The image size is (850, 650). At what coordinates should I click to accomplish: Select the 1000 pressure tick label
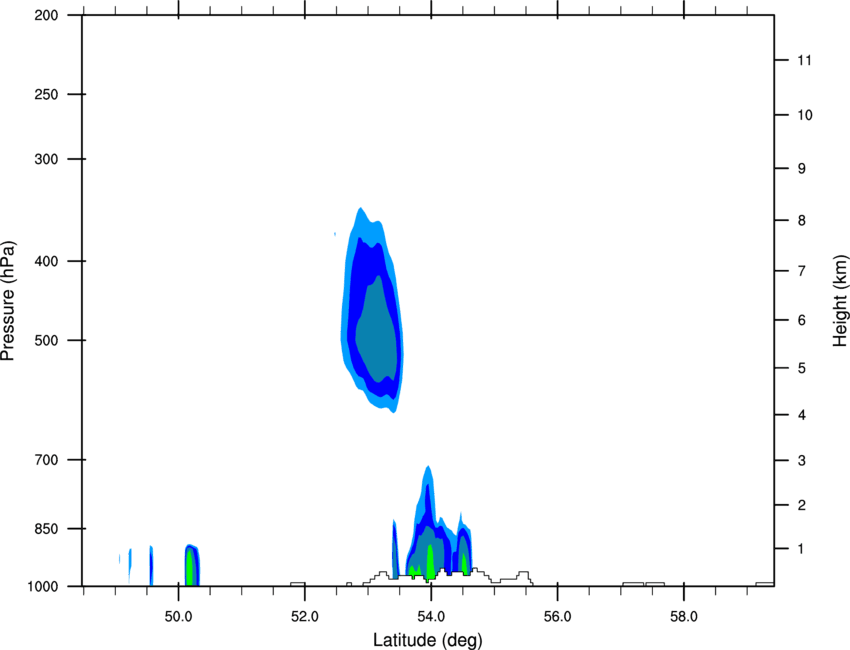point(43,586)
